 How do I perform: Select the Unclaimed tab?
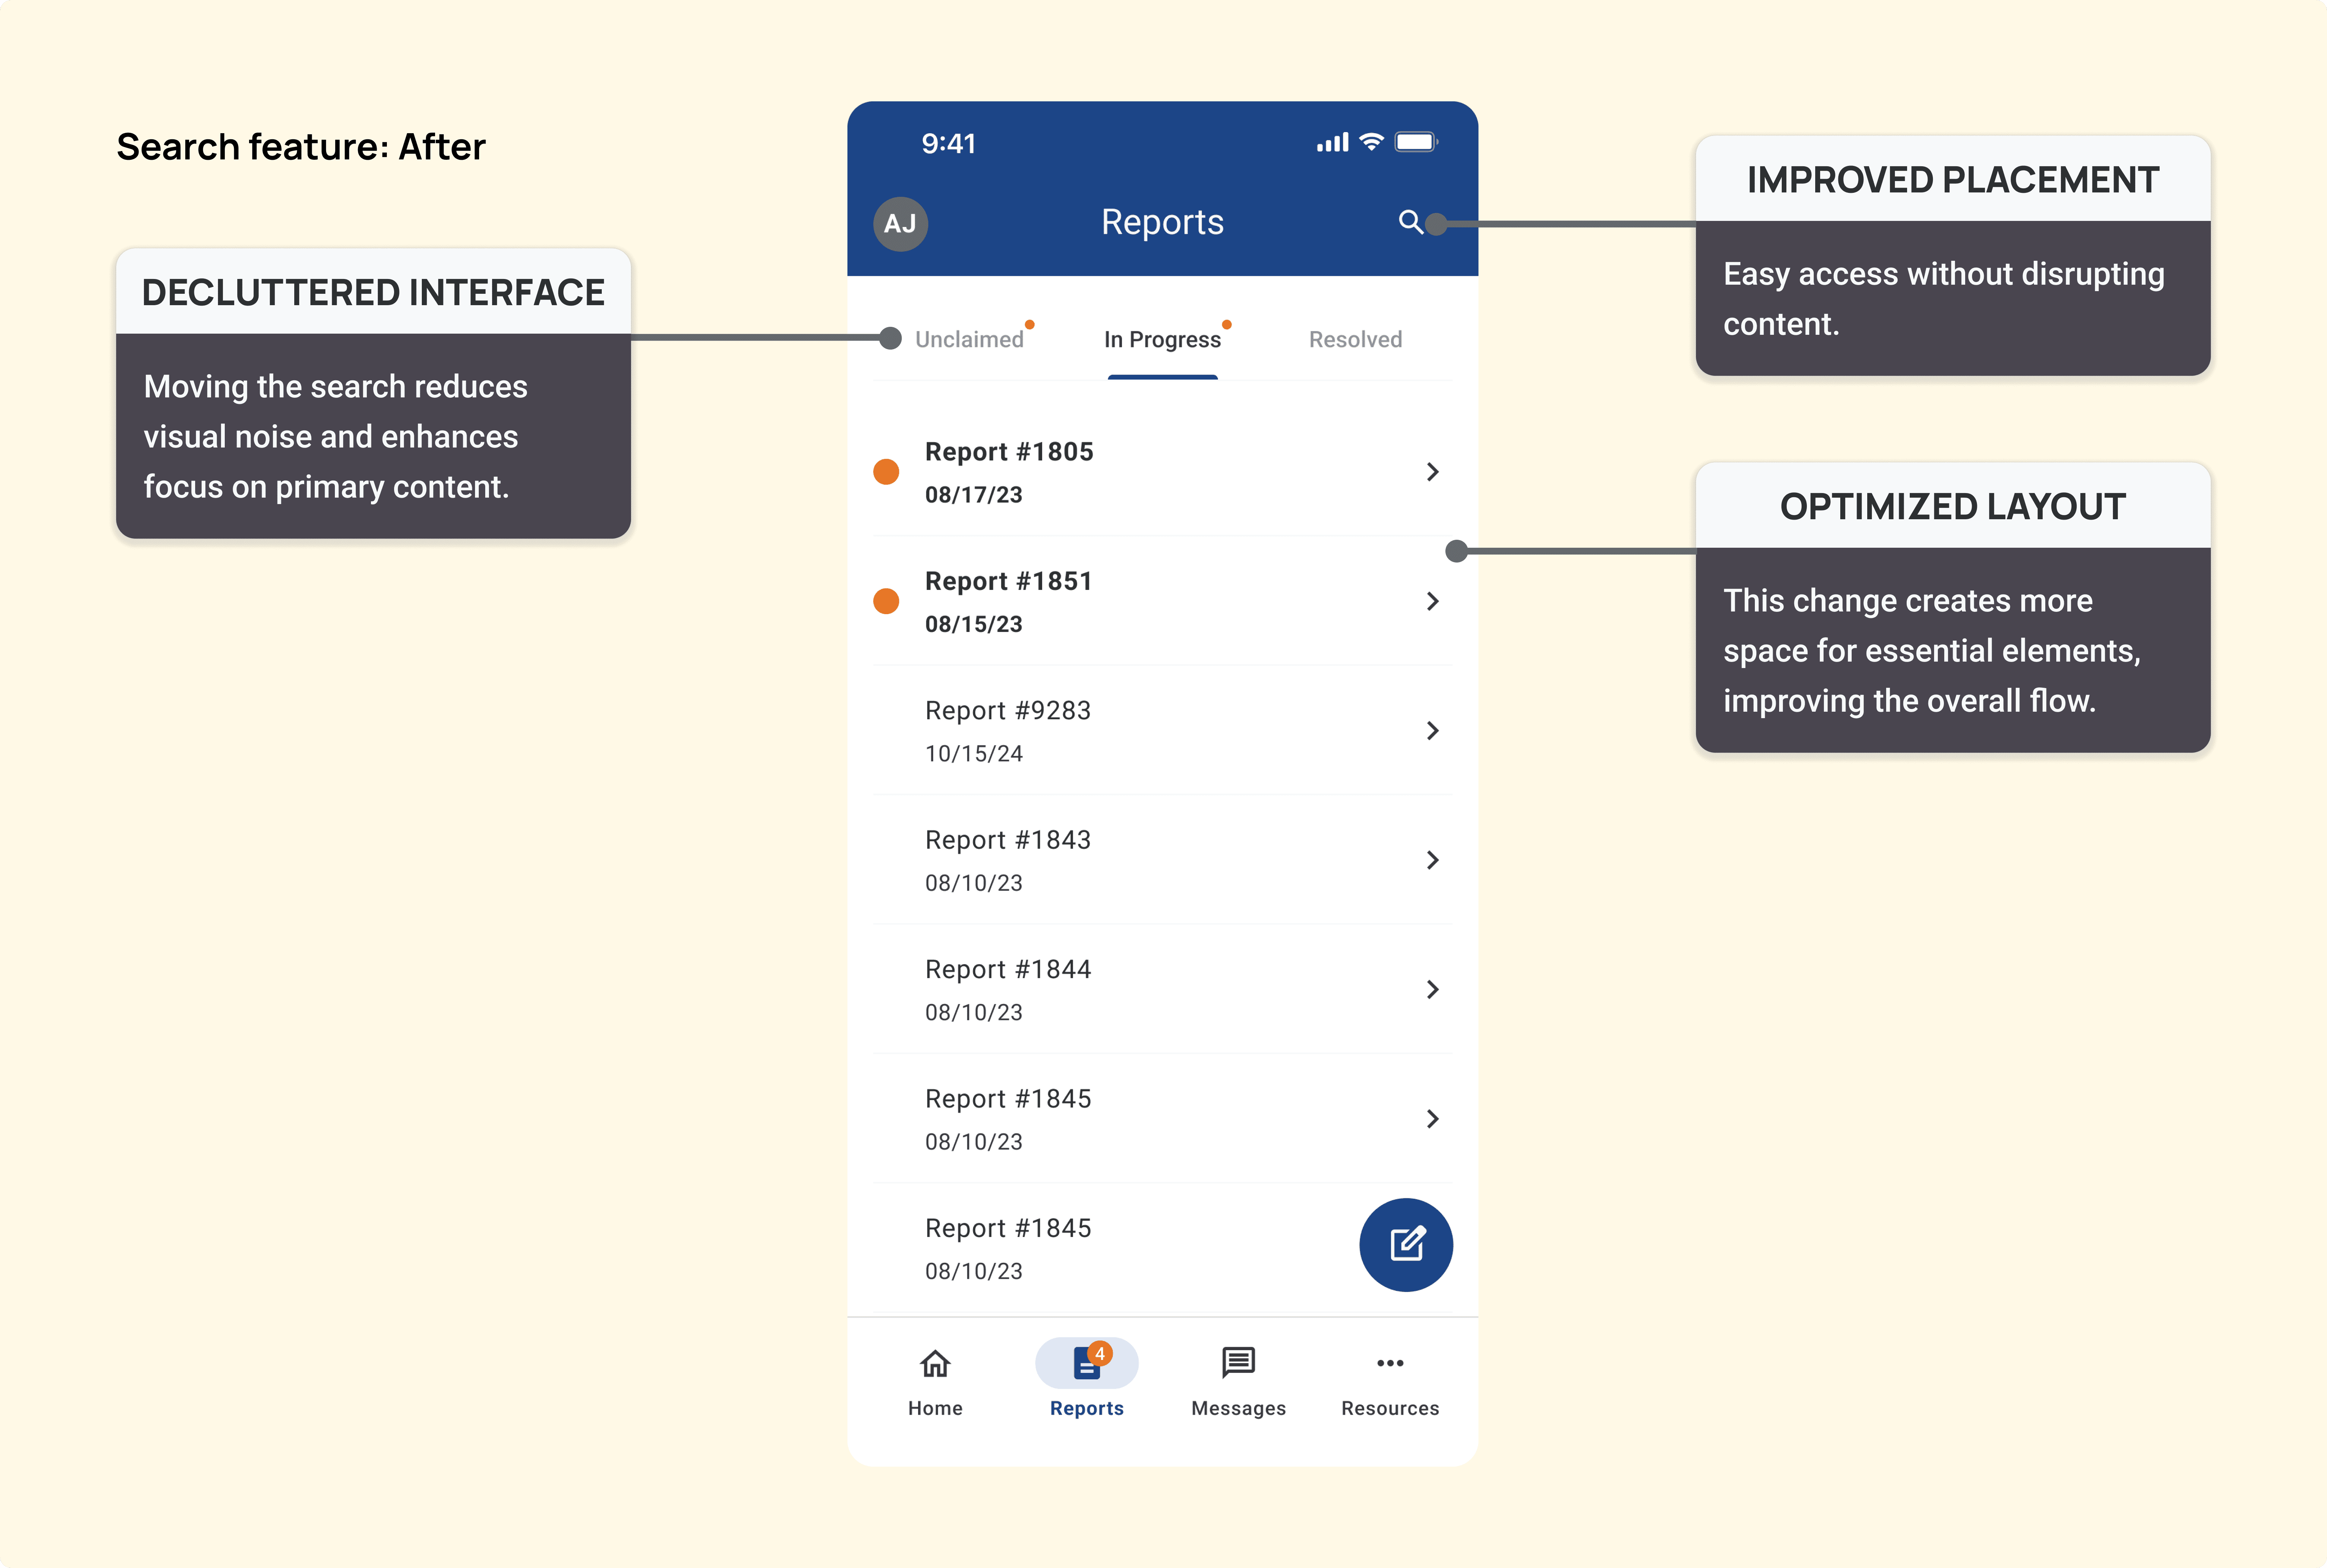[x=969, y=338]
